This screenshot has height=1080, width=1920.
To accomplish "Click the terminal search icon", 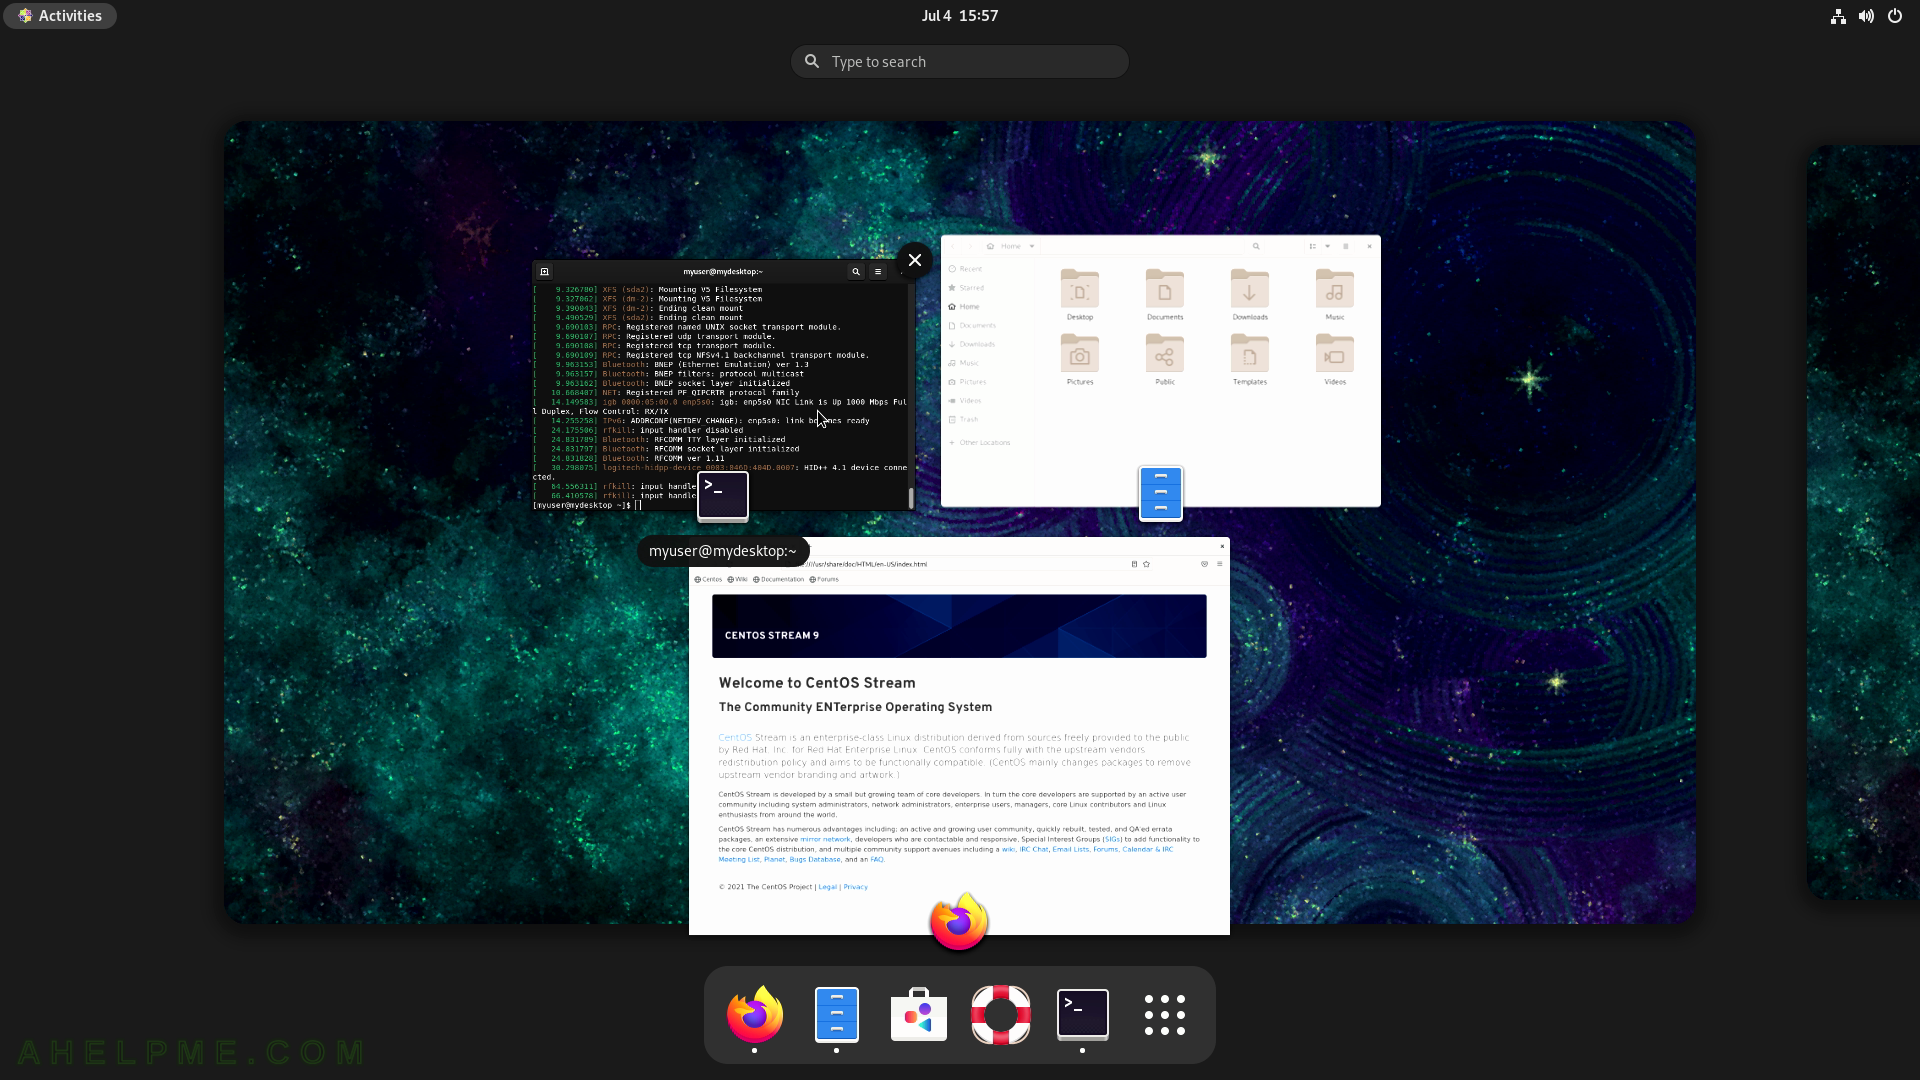I will (x=856, y=271).
